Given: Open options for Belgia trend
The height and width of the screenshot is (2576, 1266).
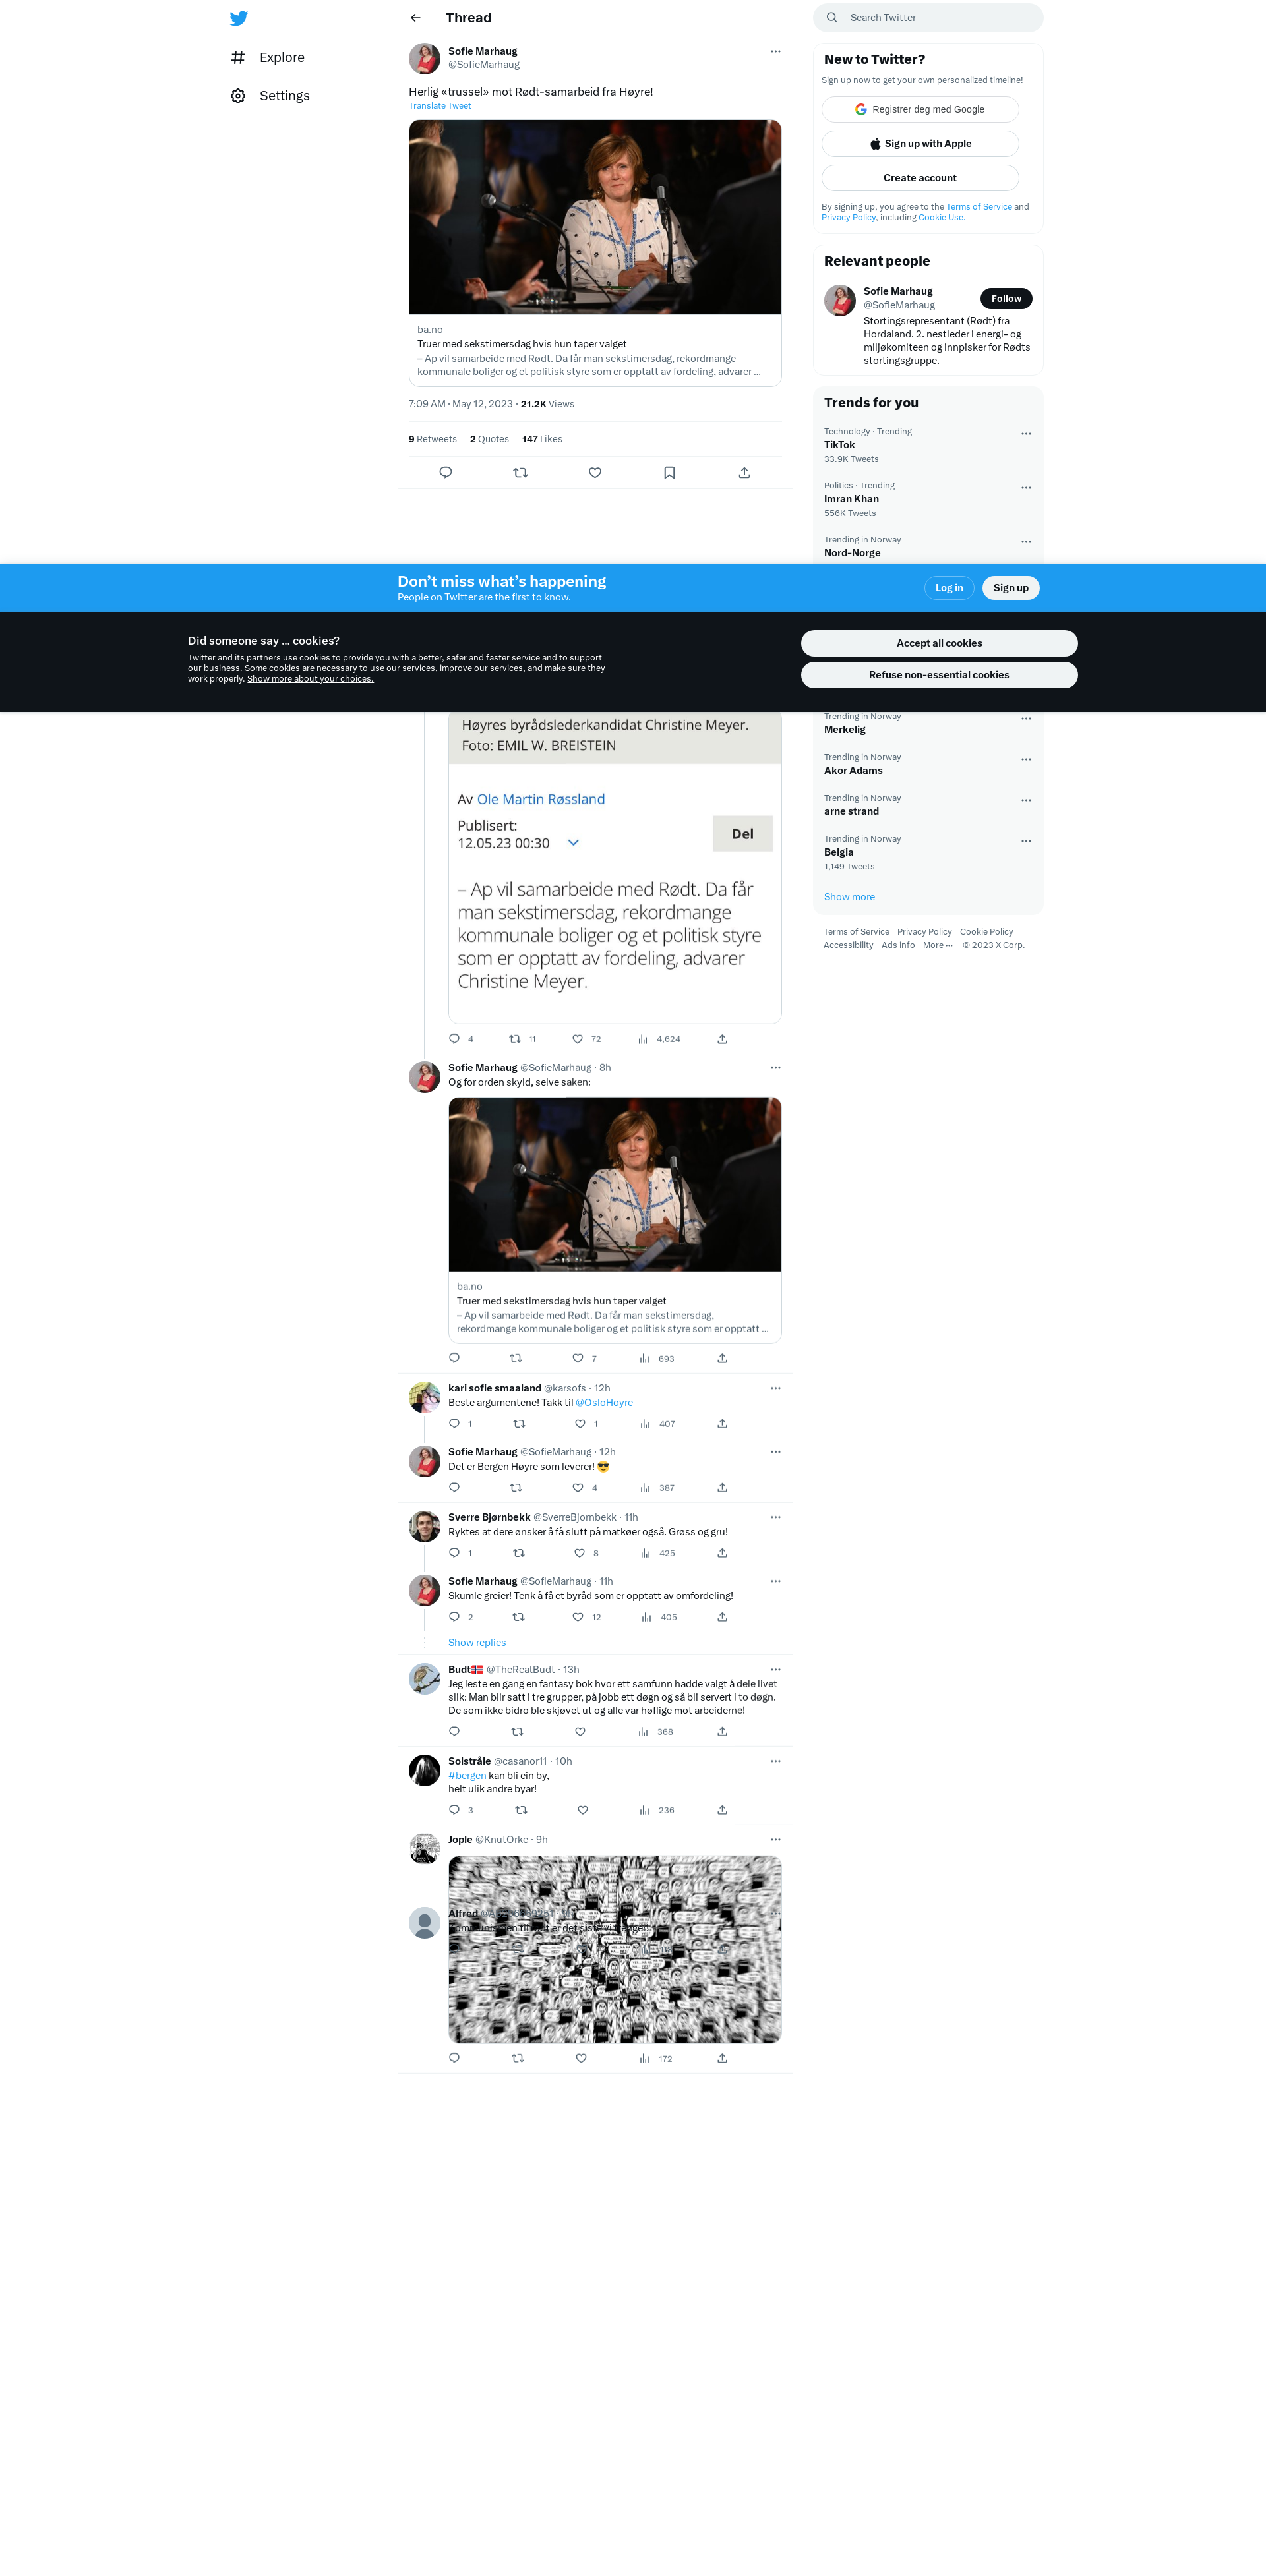Looking at the screenshot, I should (x=1026, y=841).
